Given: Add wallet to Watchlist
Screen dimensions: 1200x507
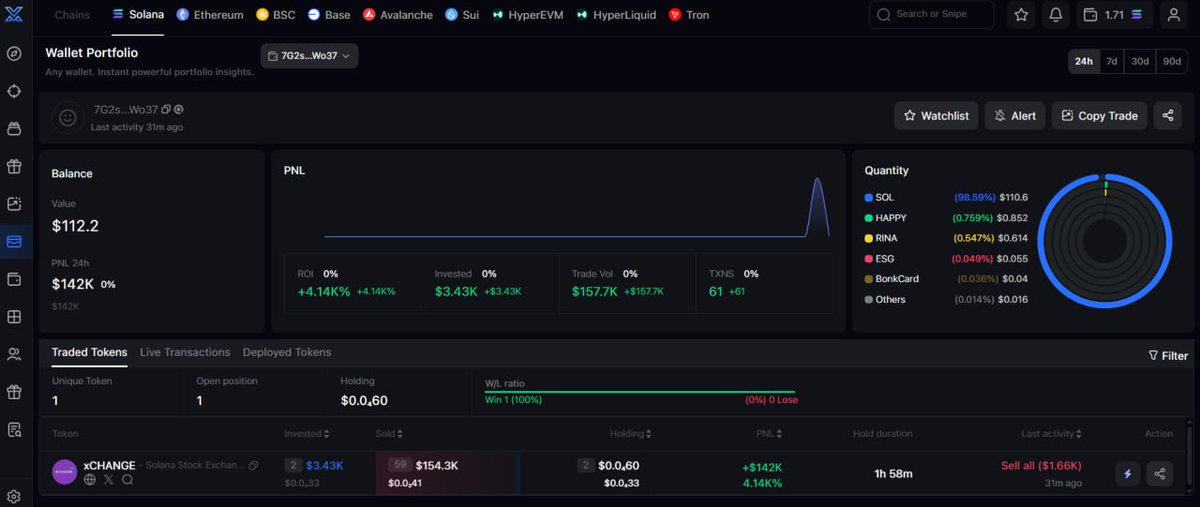Looking at the screenshot, I should coord(936,115).
